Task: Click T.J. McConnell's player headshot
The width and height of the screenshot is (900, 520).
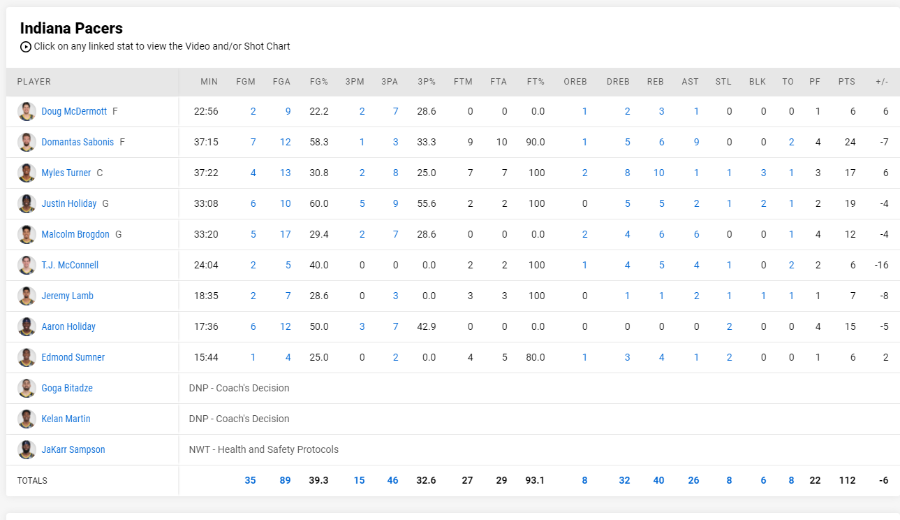Action: click(26, 265)
